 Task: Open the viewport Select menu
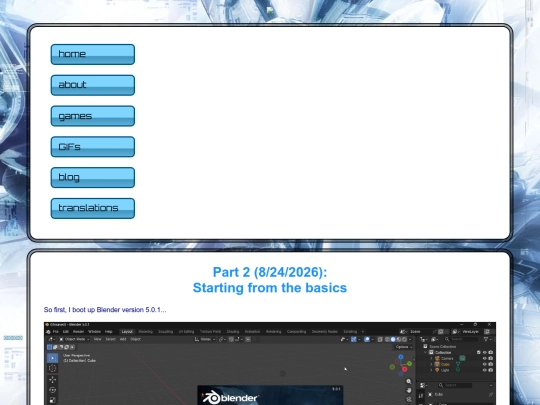point(111,339)
